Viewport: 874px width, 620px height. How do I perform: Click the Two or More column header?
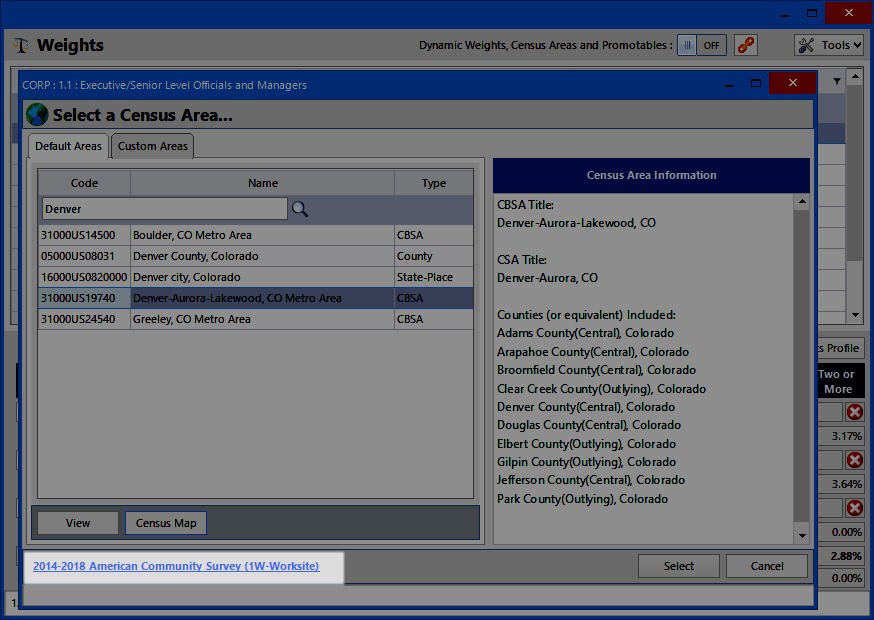pos(841,381)
